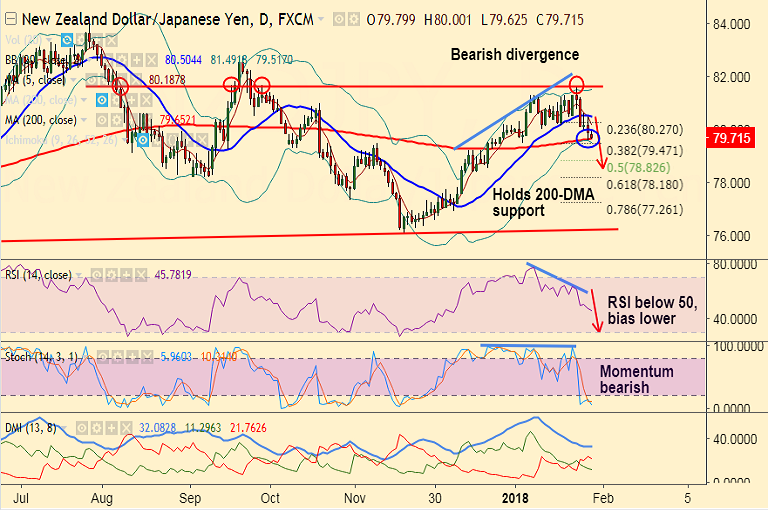The image size is (768, 513).
Task: Click the Ichimoku (9, 26, 52, 26) label
Action: (x=61, y=140)
